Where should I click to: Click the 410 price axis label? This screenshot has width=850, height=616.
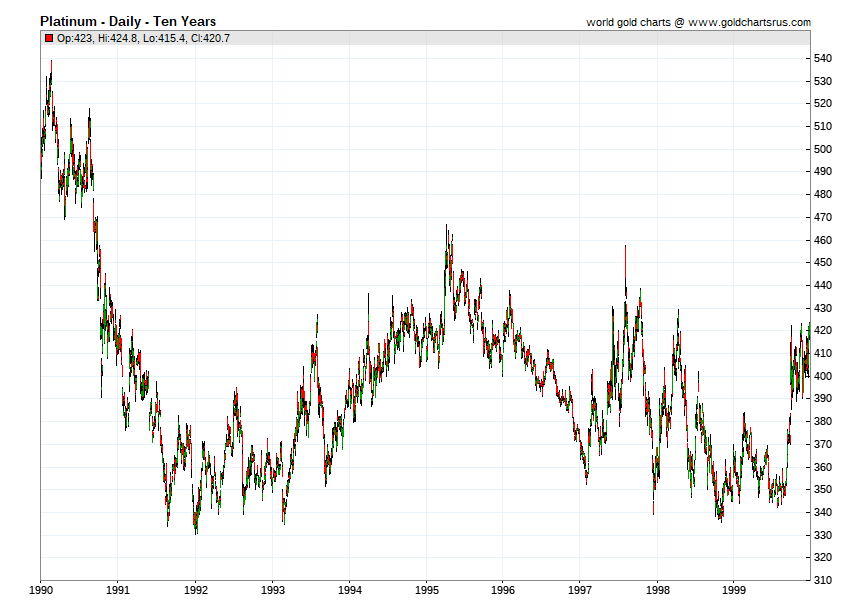pyautogui.click(x=823, y=353)
